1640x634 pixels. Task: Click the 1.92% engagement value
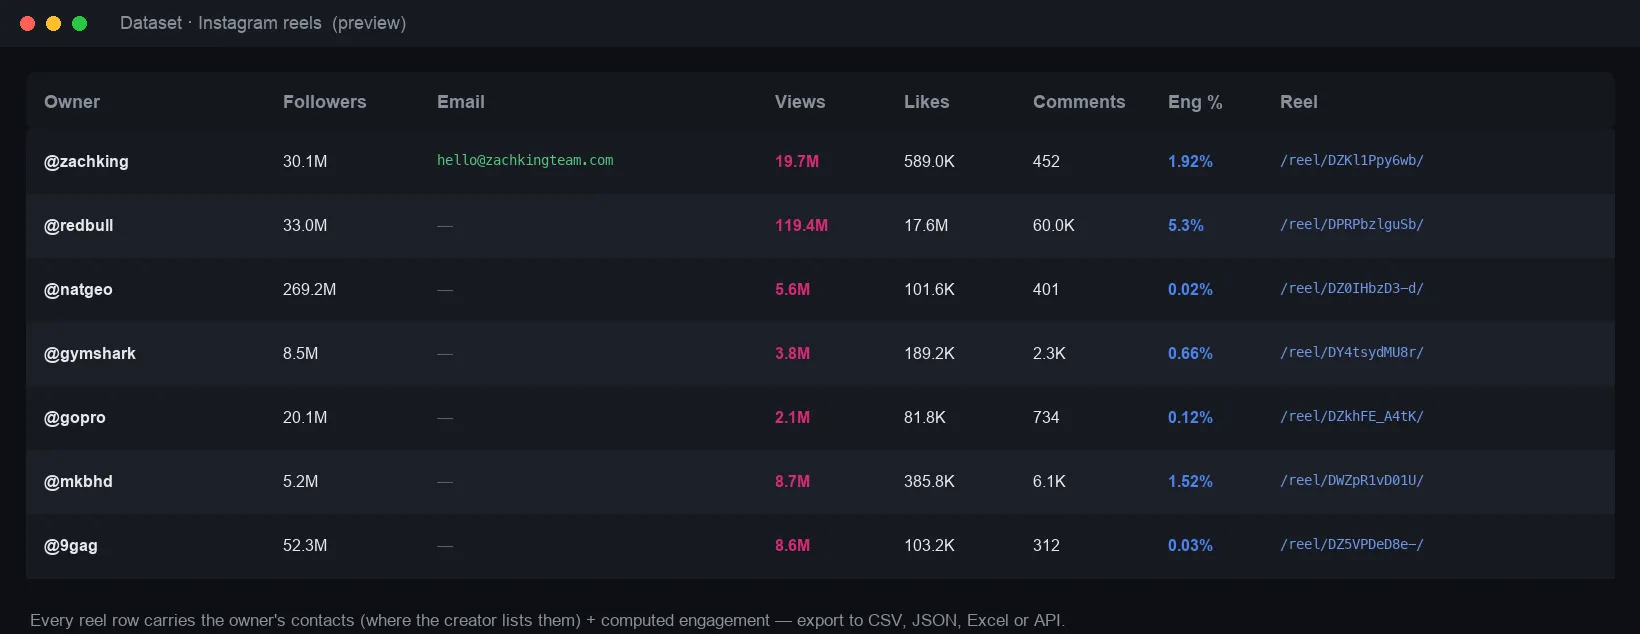[1190, 161]
